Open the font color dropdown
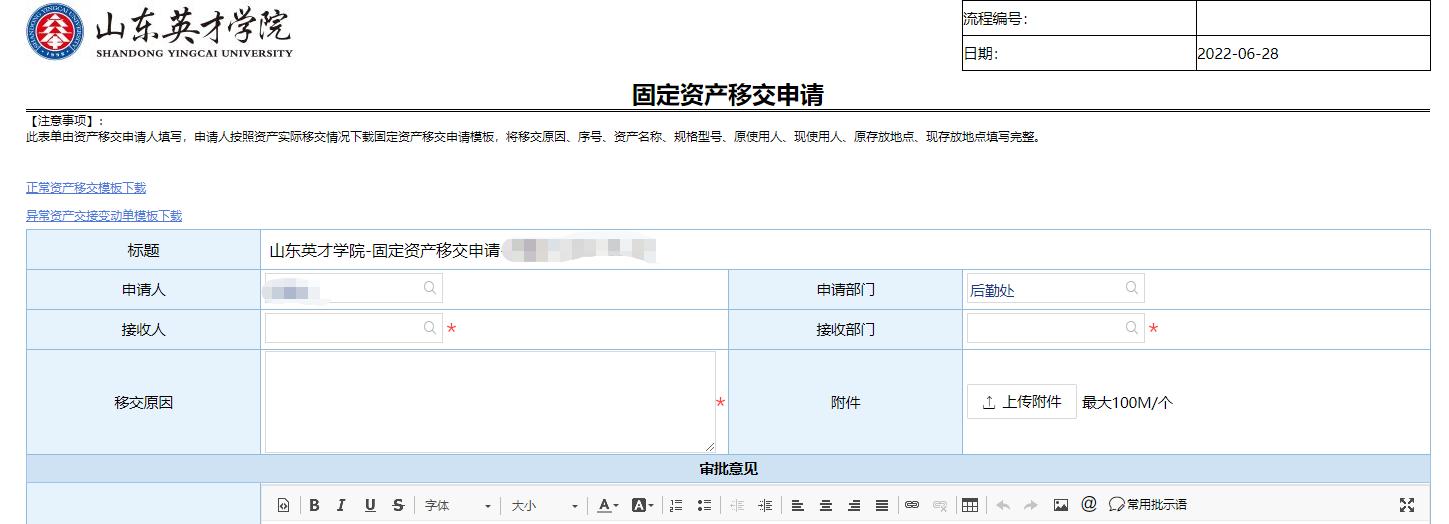Viewport: 1449px width, 524px height. coord(608,506)
